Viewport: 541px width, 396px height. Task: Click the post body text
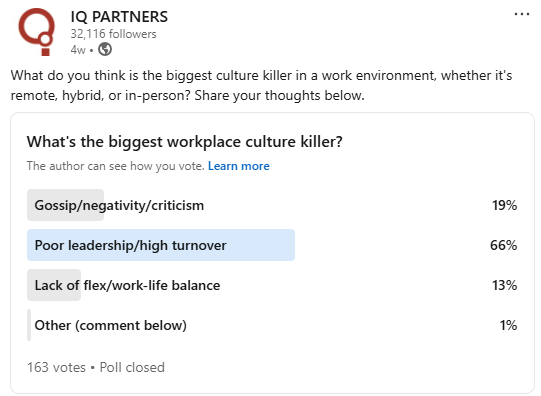click(261, 85)
